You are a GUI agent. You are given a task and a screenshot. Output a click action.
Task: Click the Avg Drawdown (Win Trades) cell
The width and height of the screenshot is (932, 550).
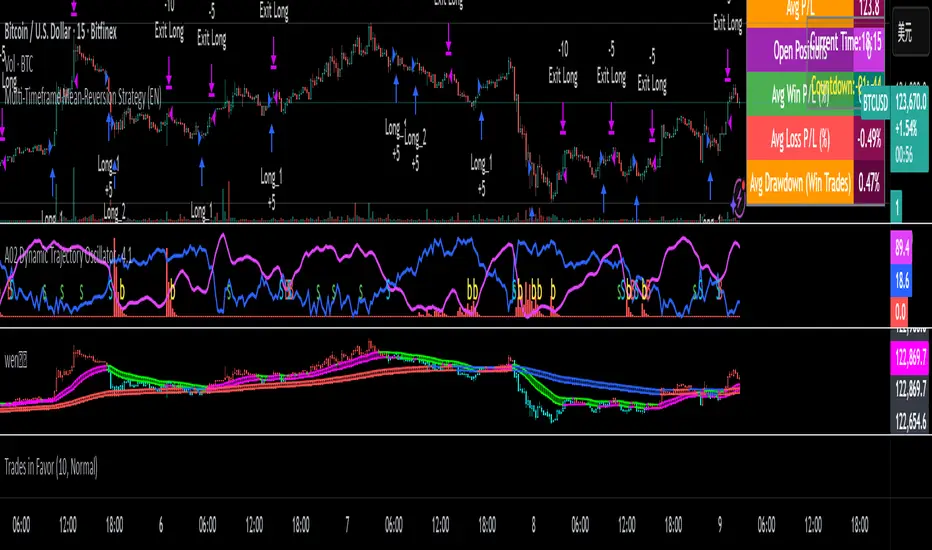point(799,183)
